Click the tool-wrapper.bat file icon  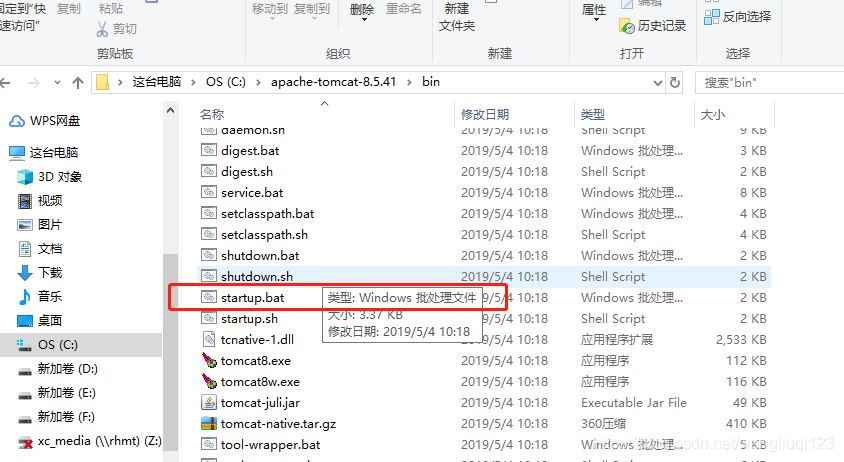point(209,444)
